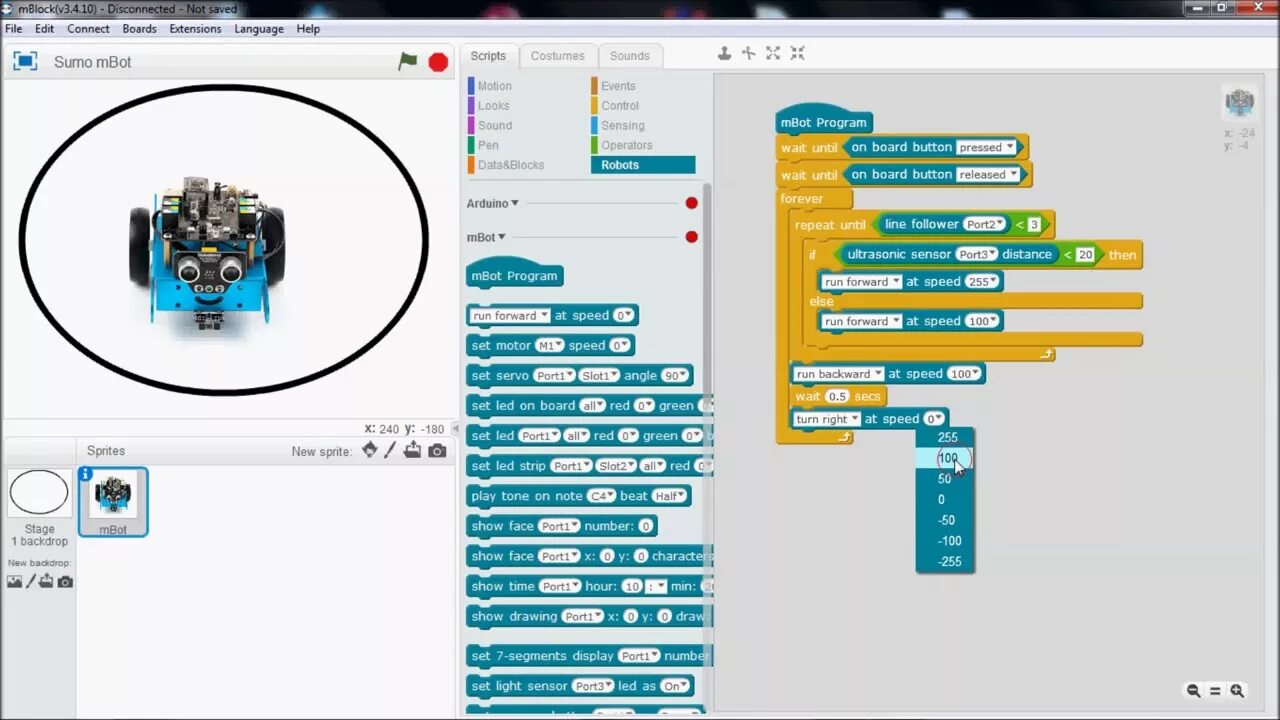New backdrop from camera icon

(x=65, y=581)
